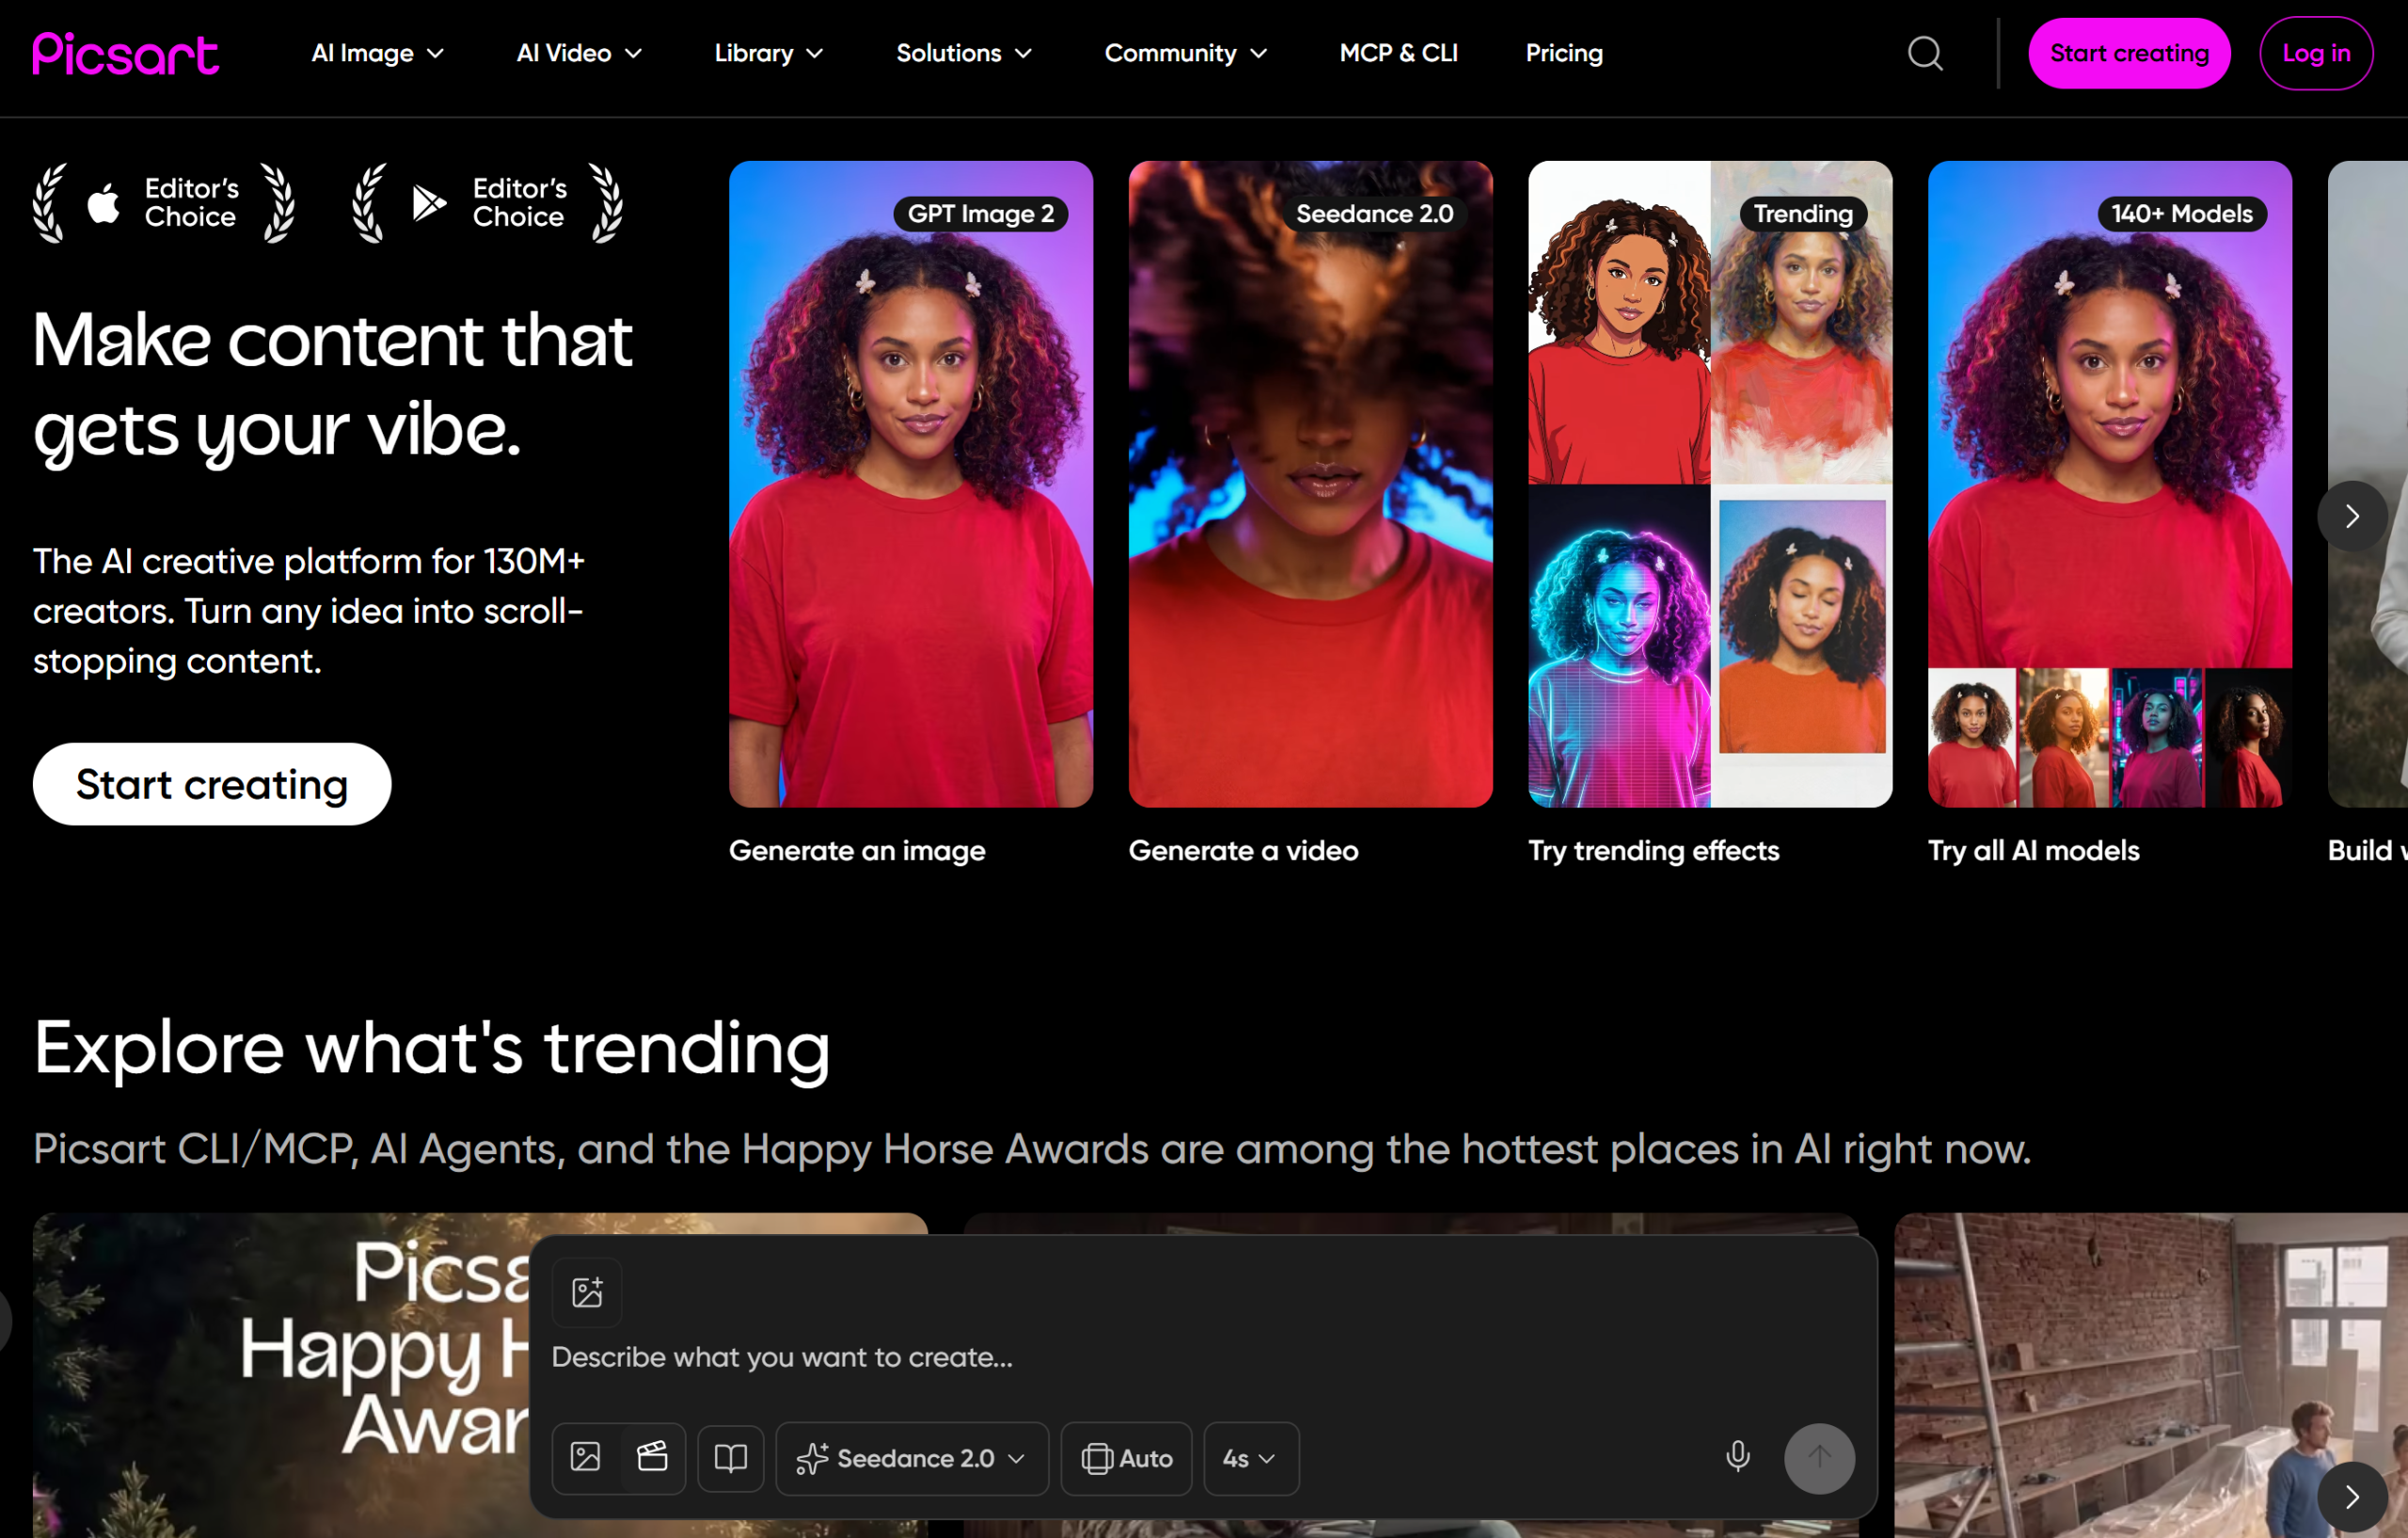Open the Picsart Happy Horse Awards trending card
Image resolution: width=2408 pixels, height=1538 pixels.
click(281, 1375)
